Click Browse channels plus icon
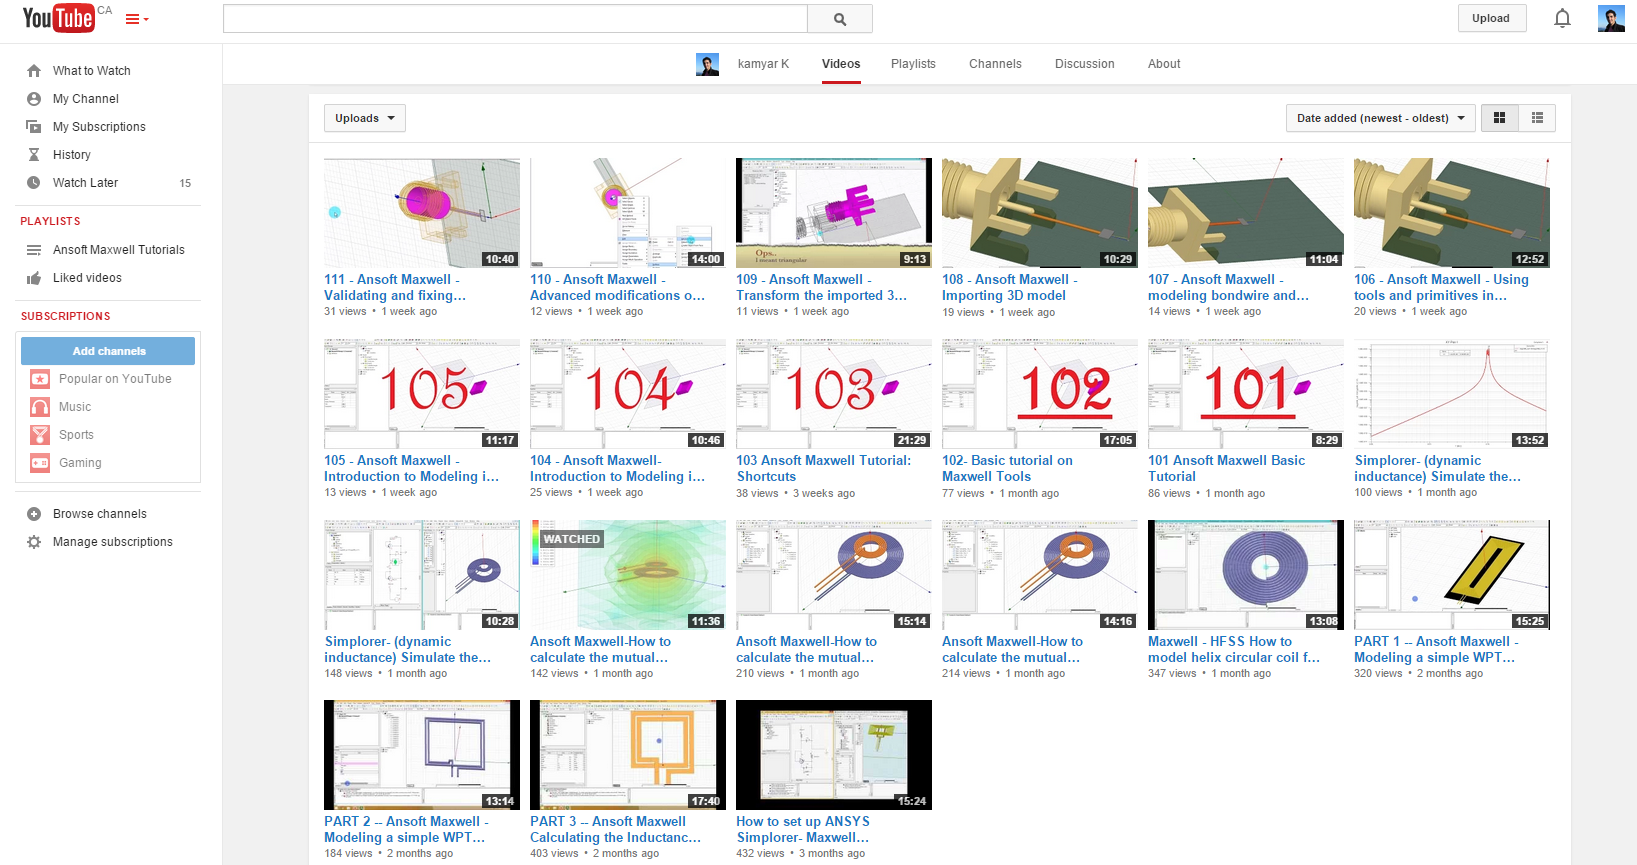 click(34, 514)
